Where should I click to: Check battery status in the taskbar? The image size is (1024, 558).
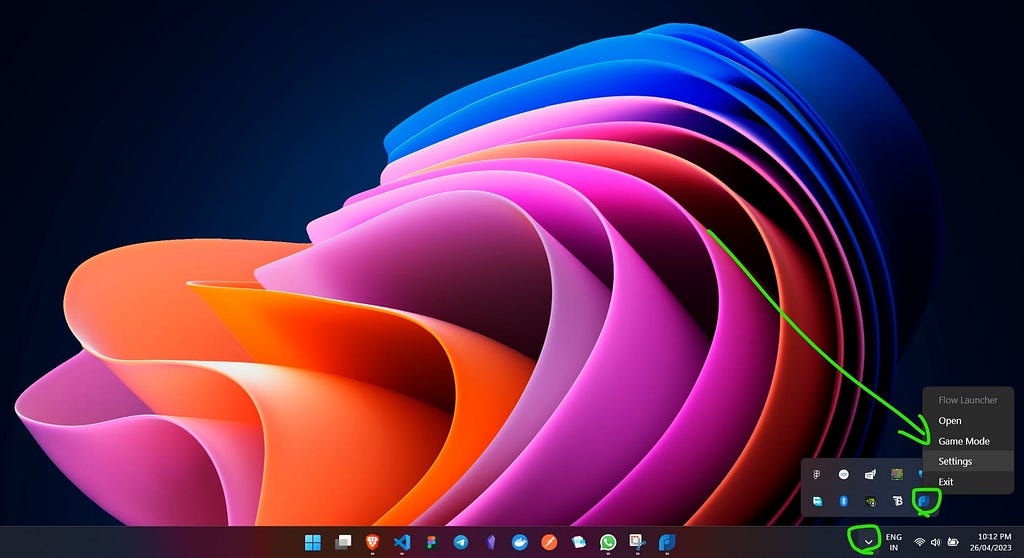952,542
